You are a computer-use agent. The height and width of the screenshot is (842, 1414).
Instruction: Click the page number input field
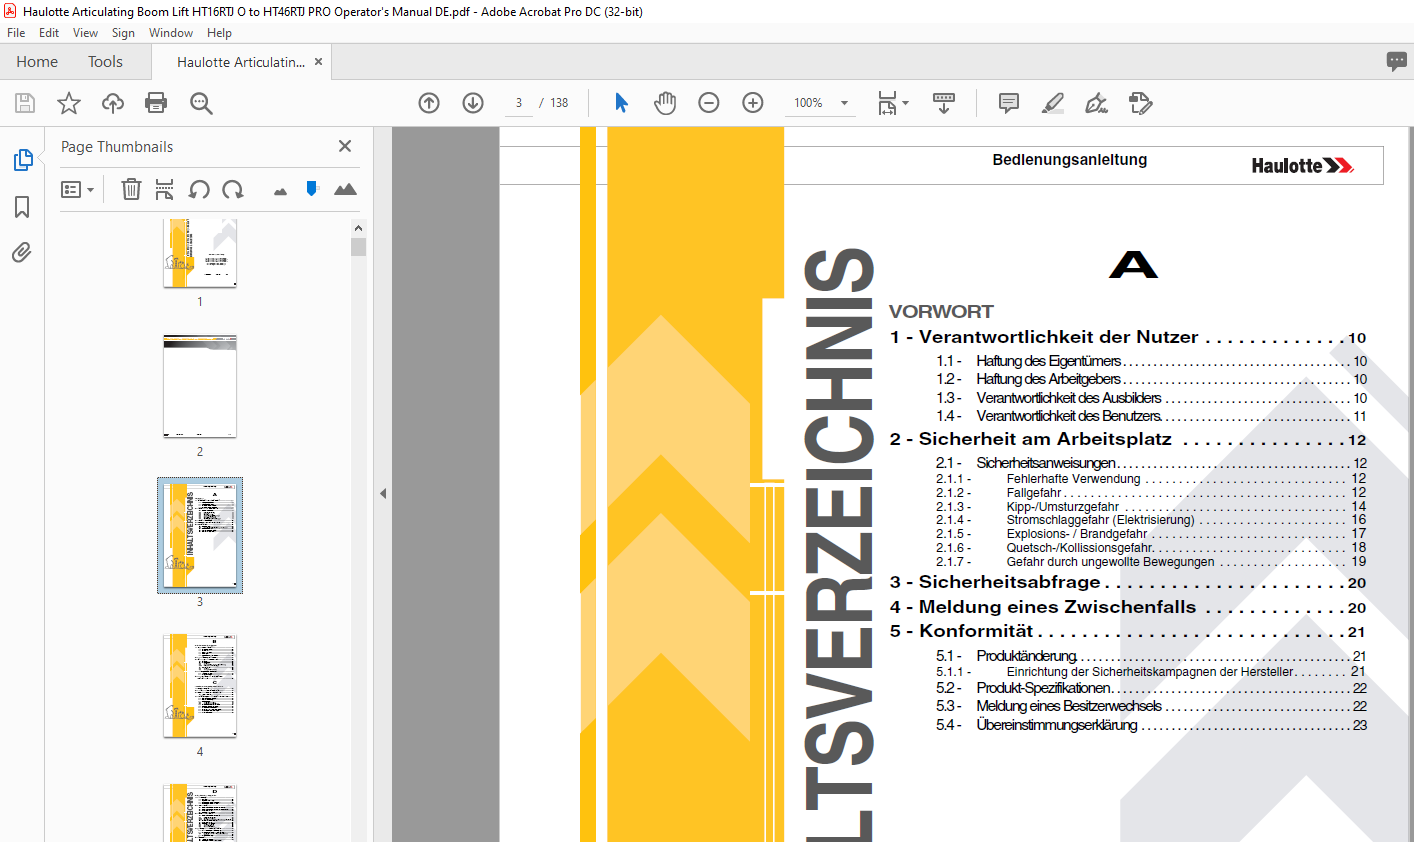click(519, 103)
